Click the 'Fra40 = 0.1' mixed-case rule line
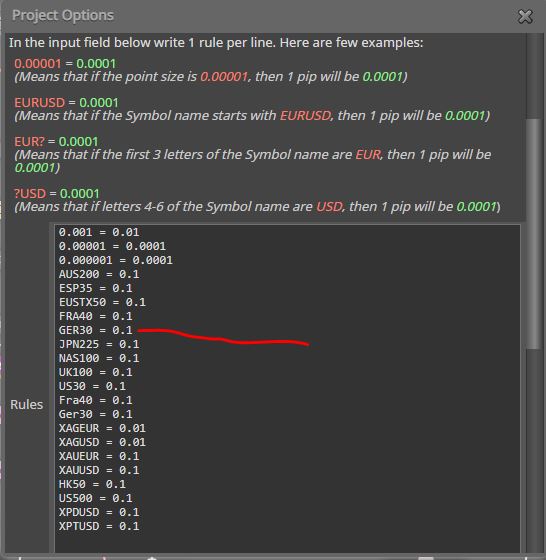The height and width of the screenshot is (560, 546). tap(95, 400)
